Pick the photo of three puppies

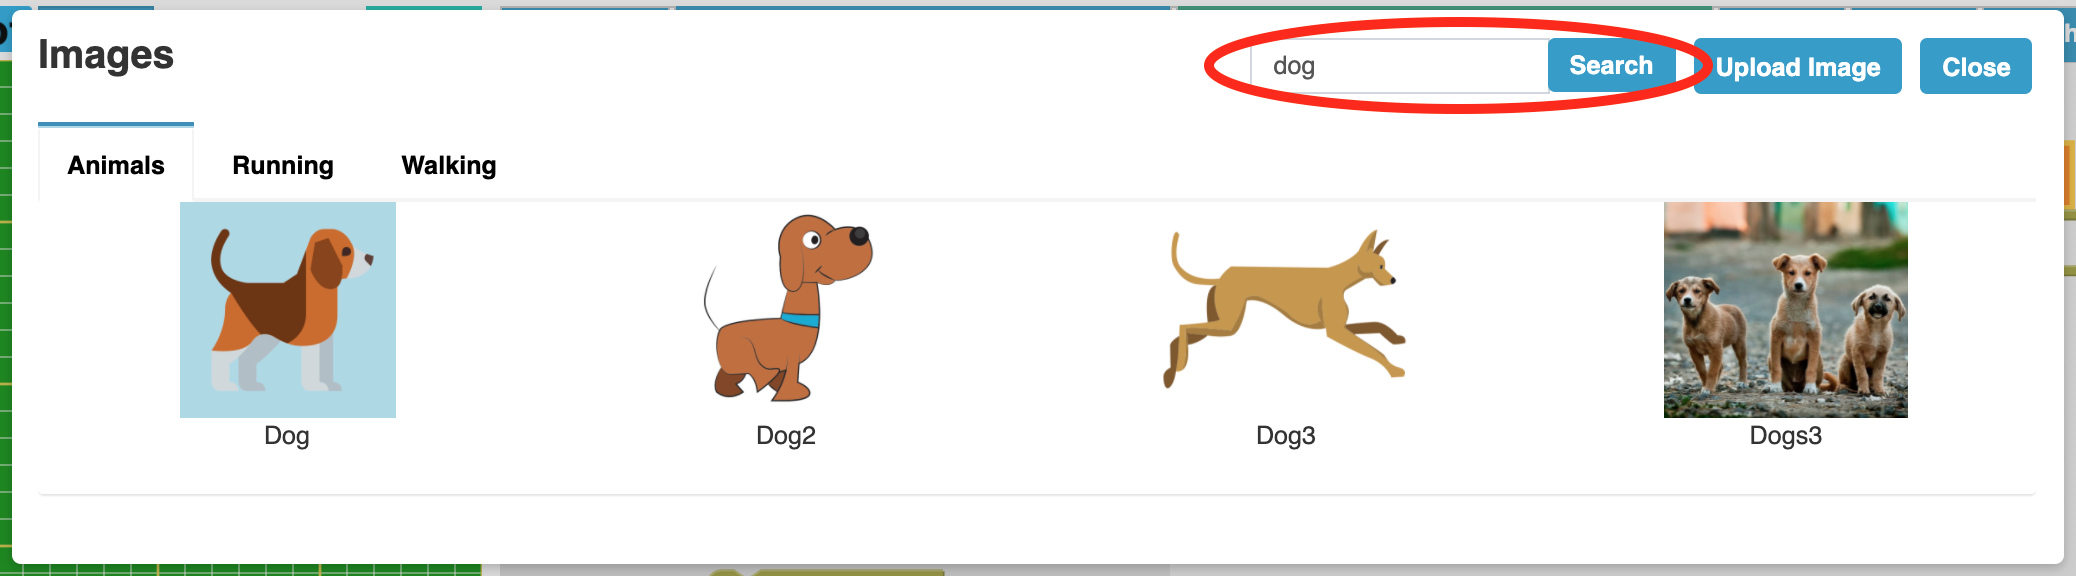coord(1786,310)
